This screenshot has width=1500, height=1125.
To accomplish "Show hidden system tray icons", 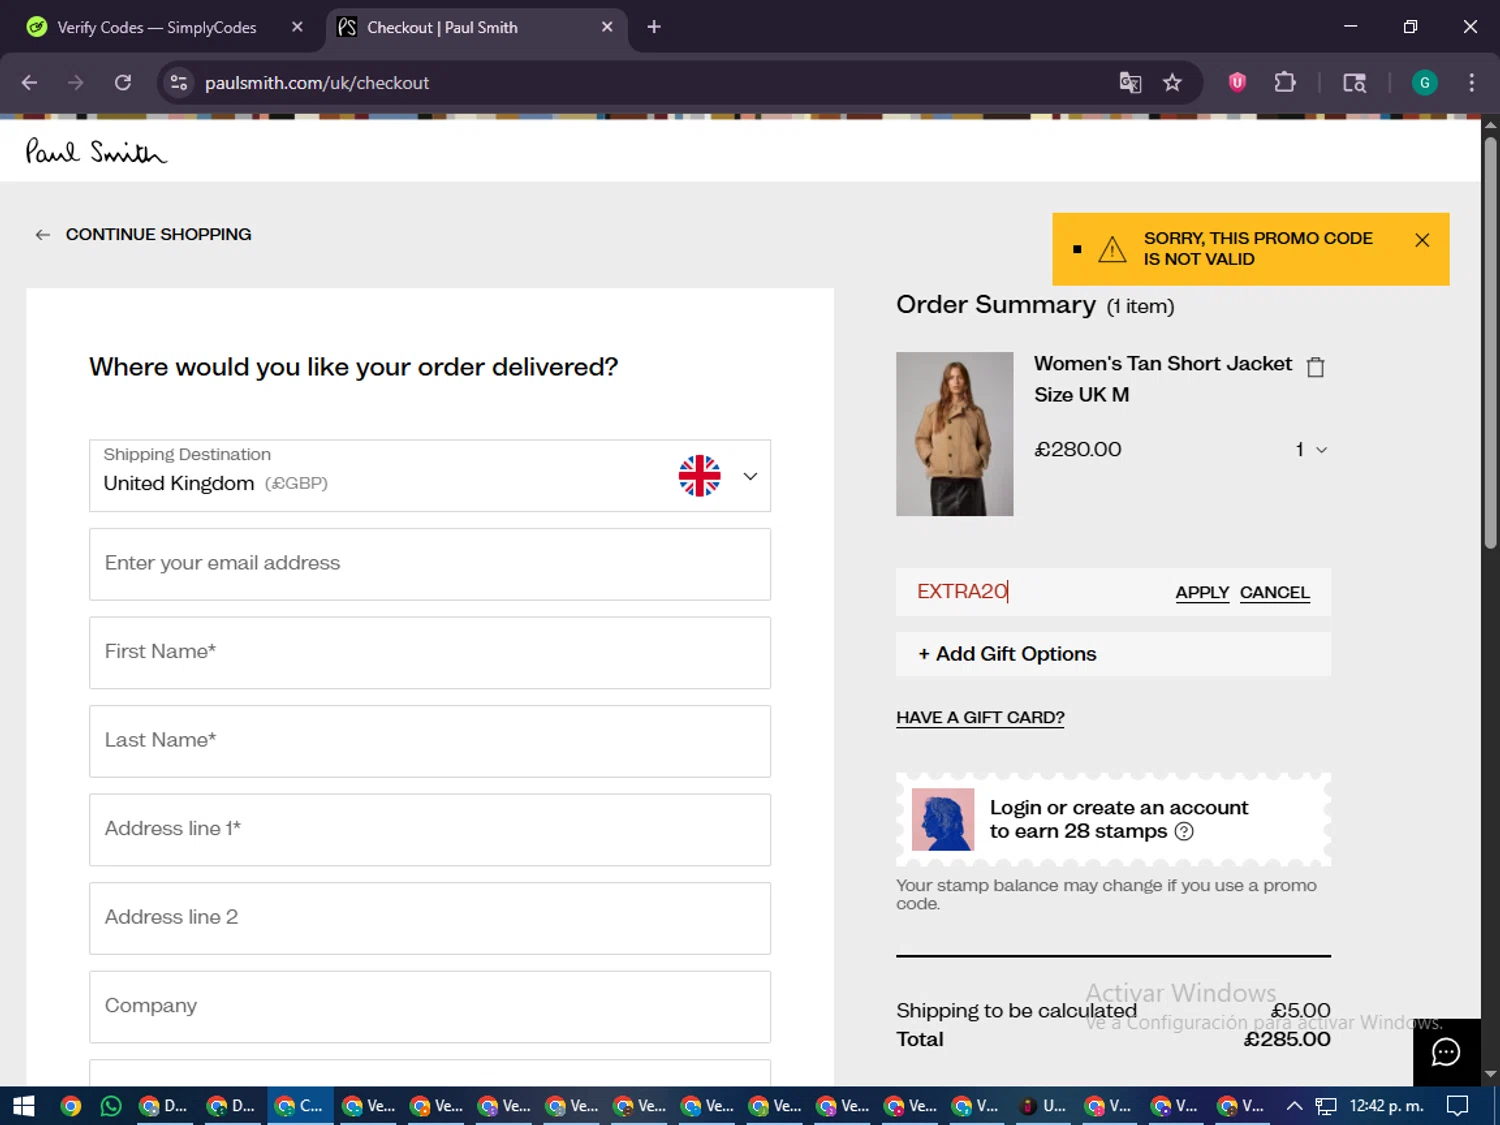I will pyautogui.click(x=1294, y=1105).
